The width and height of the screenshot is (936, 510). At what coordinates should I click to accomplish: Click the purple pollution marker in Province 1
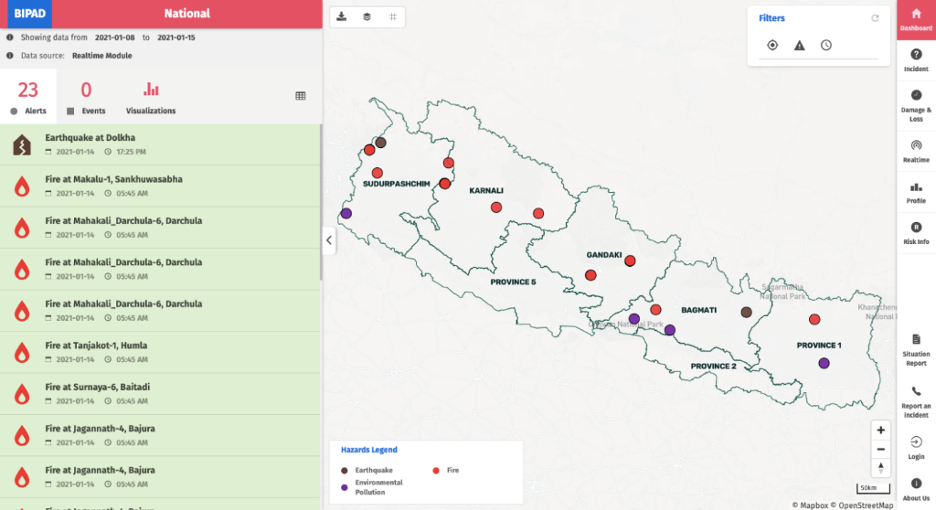(x=824, y=363)
